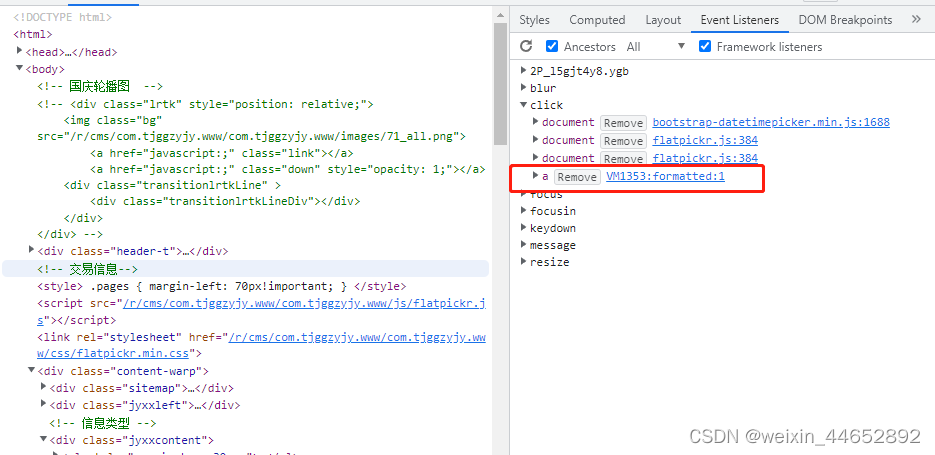Screen dimensions: 935x455
Task: Select the Event Listeners tab
Action: pyautogui.click(x=739, y=20)
